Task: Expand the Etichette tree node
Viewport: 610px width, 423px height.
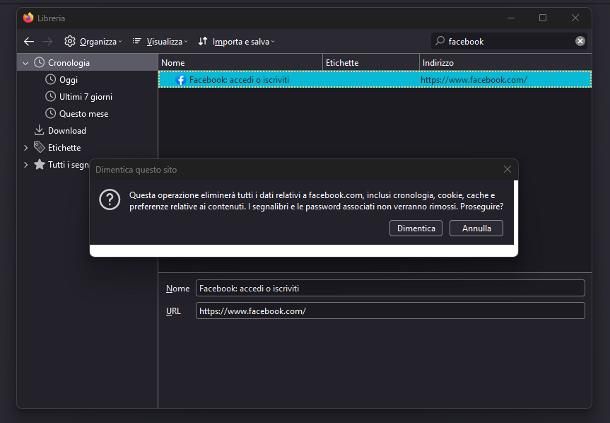Action: click(26, 148)
